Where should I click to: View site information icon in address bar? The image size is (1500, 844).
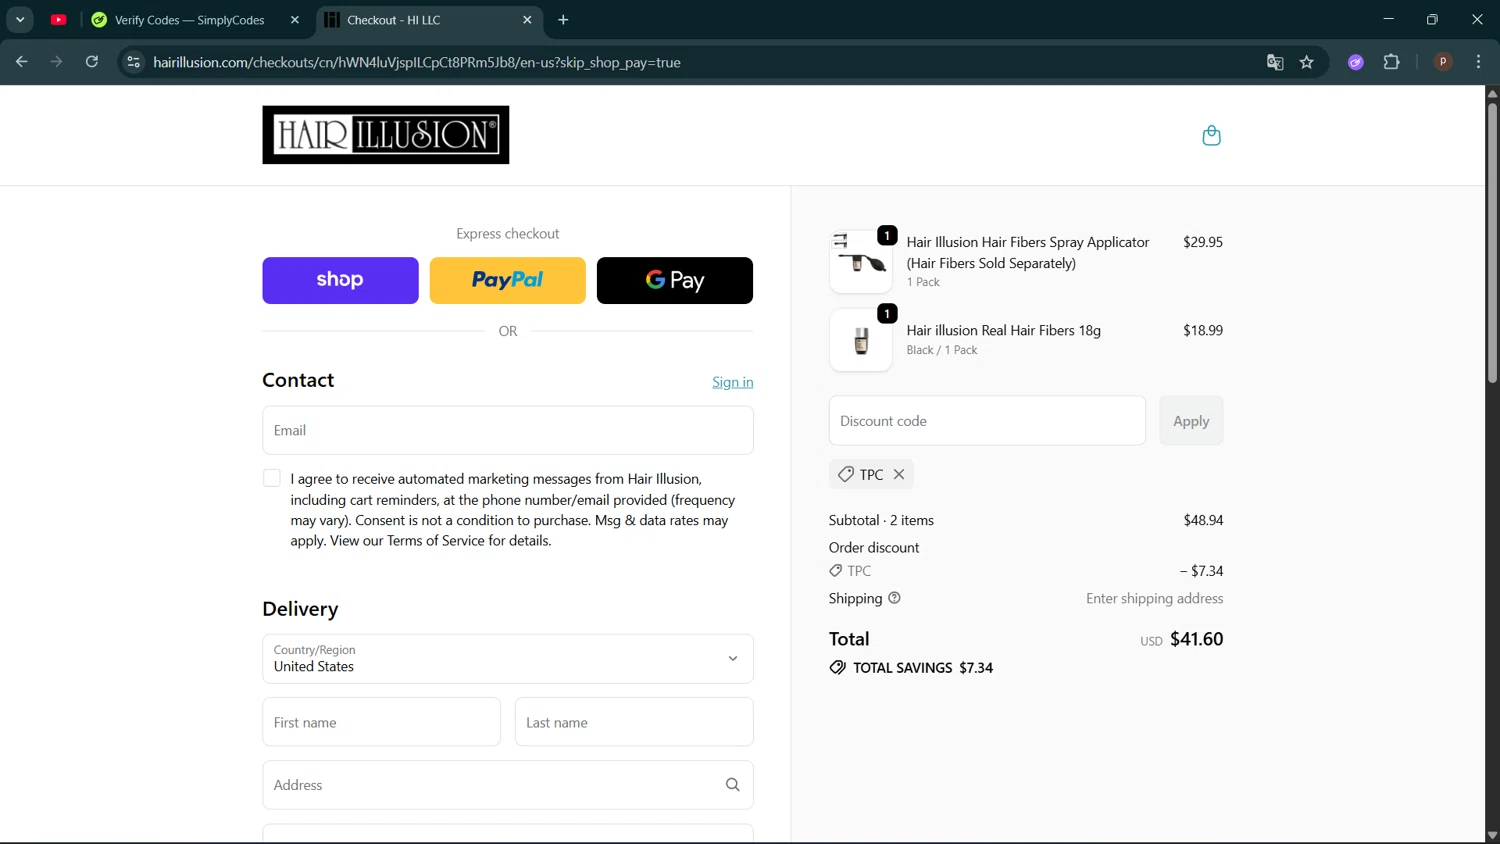click(x=133, y=62)
